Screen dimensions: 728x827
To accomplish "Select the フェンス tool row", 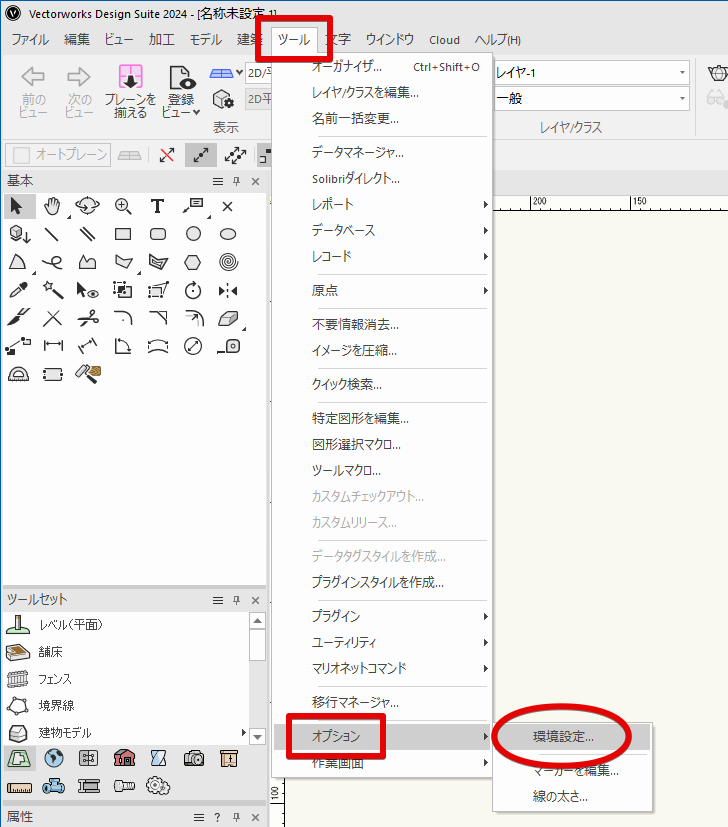I will tap(126, 679).
